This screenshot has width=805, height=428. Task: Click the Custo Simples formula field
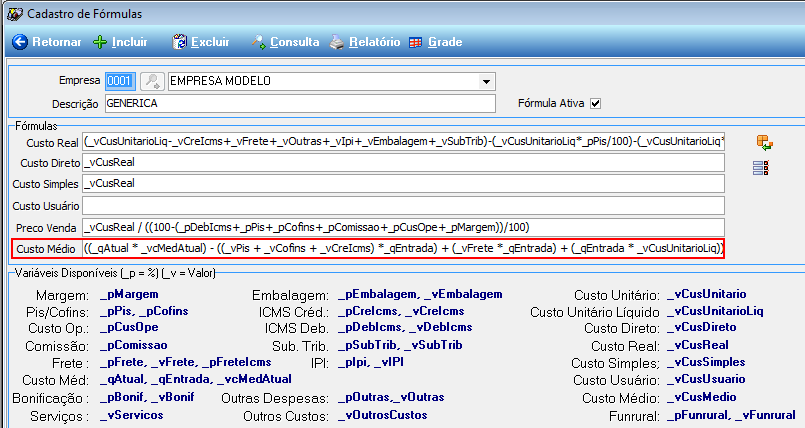coord(404,184)
